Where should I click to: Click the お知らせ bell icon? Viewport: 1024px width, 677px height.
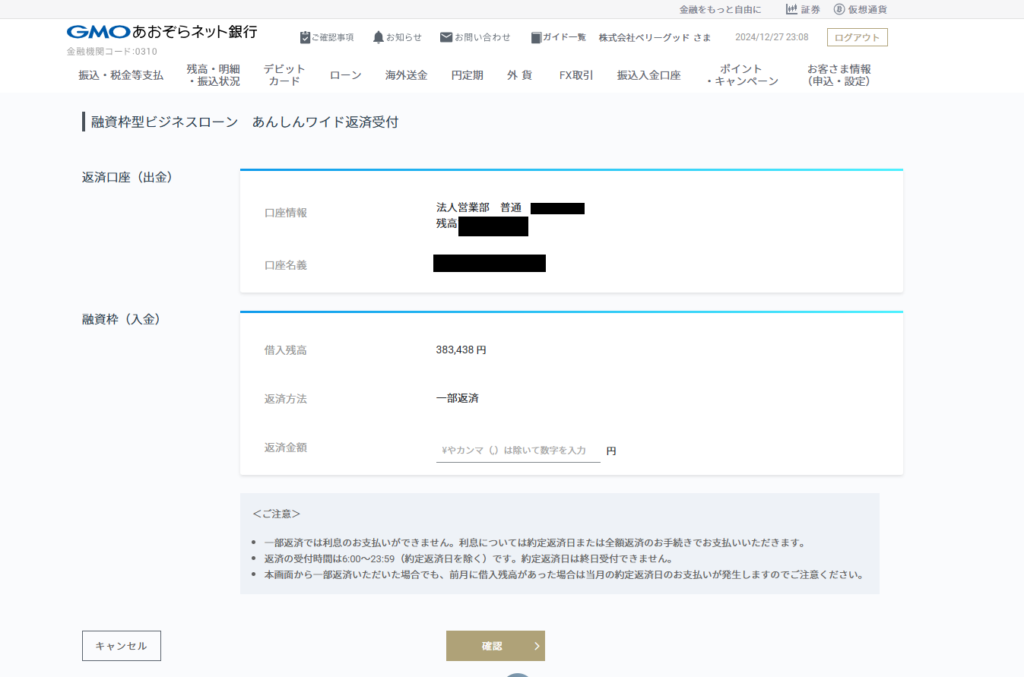378,37
